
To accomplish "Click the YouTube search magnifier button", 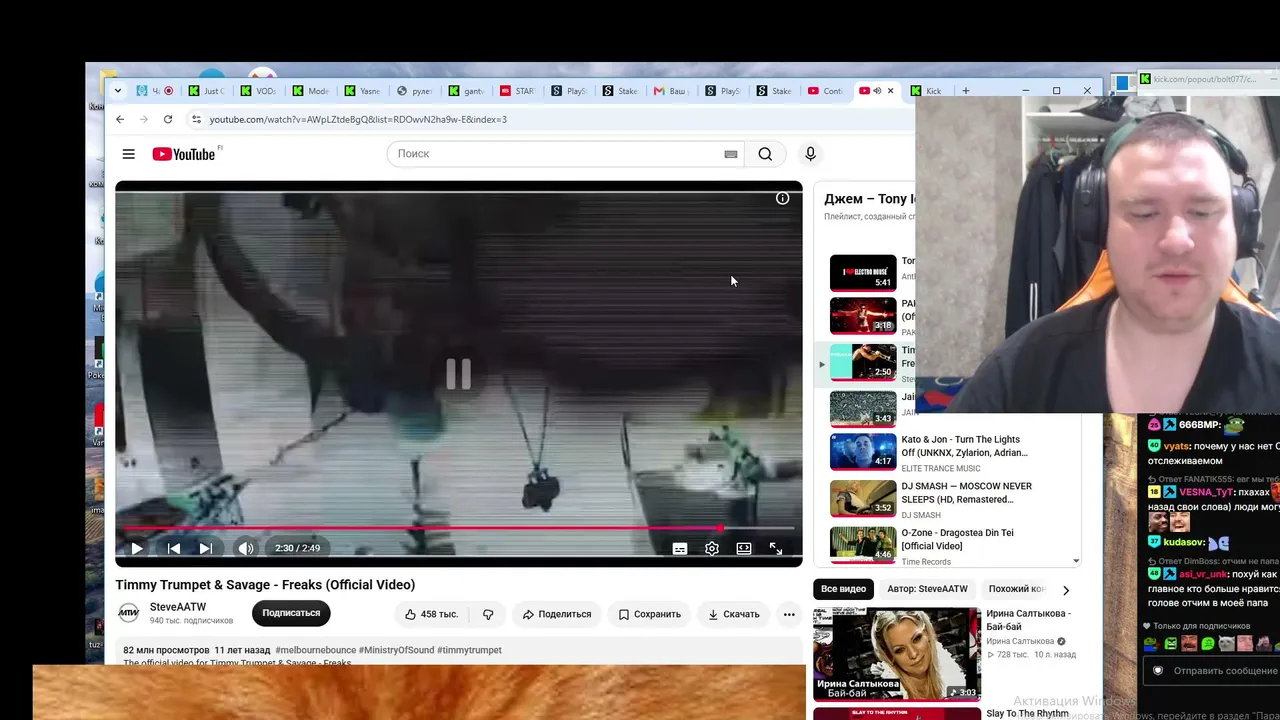I will coord(765,154).
